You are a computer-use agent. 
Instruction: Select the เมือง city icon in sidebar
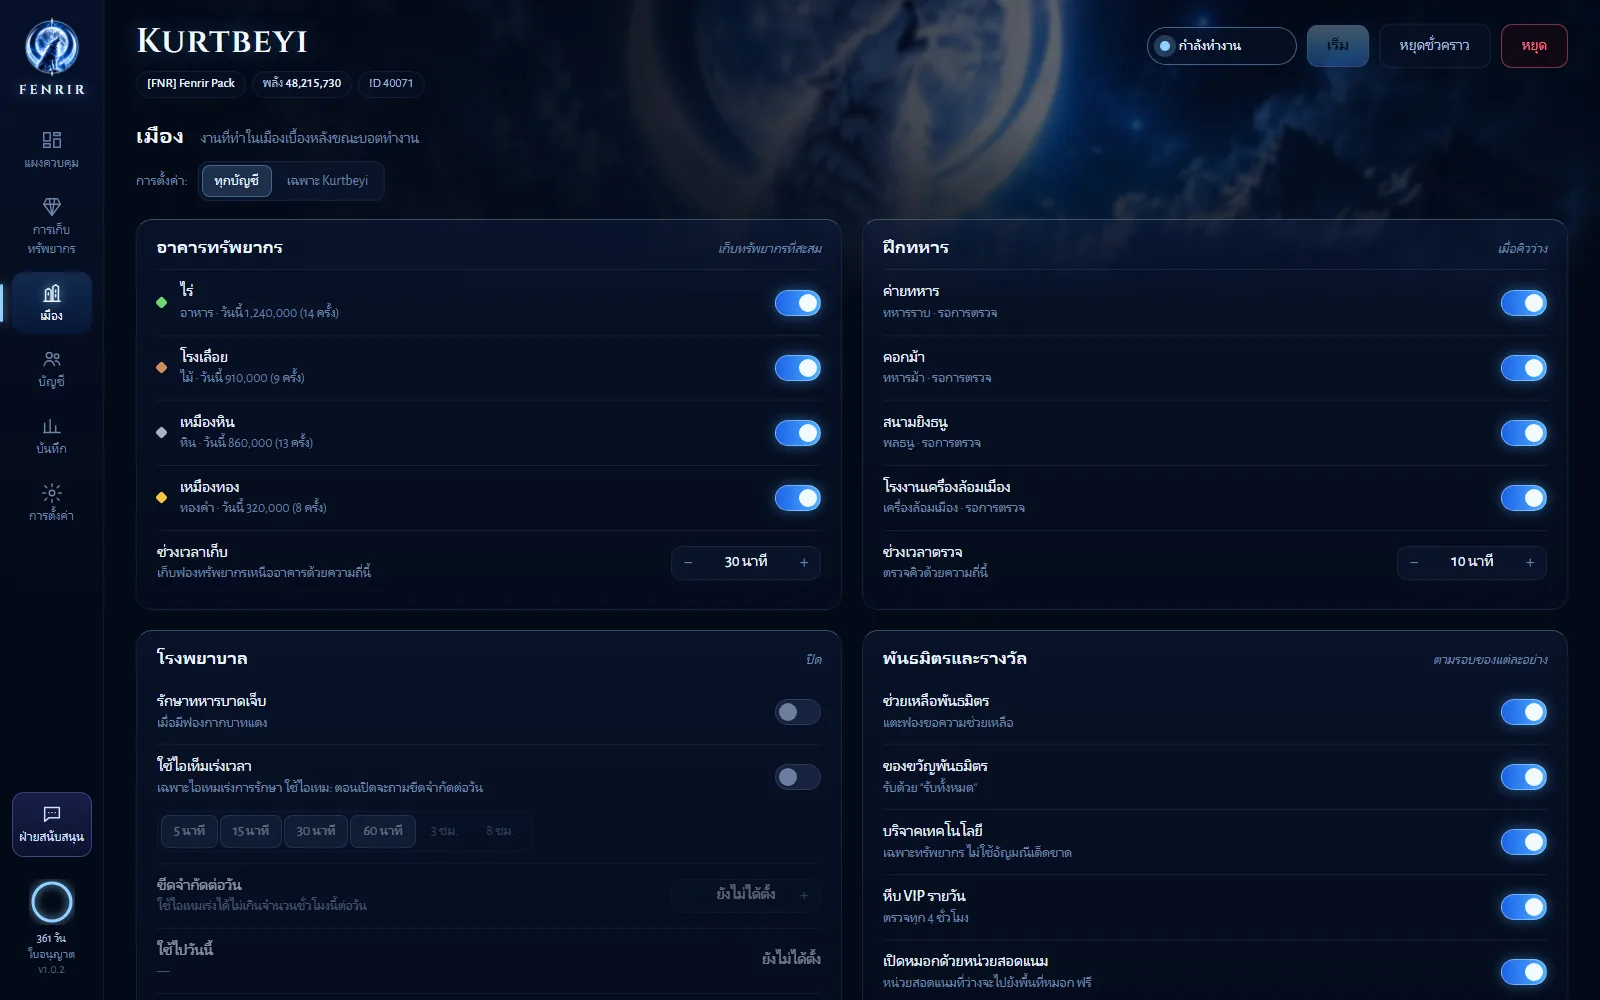52,293
